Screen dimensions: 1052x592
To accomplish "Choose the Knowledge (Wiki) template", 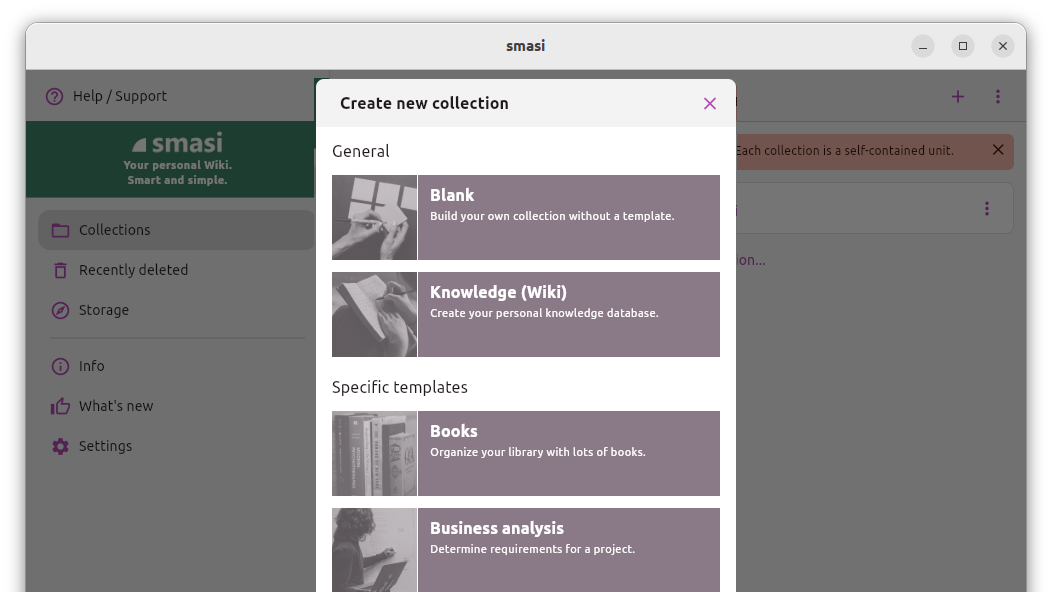I will pos(526,314).
